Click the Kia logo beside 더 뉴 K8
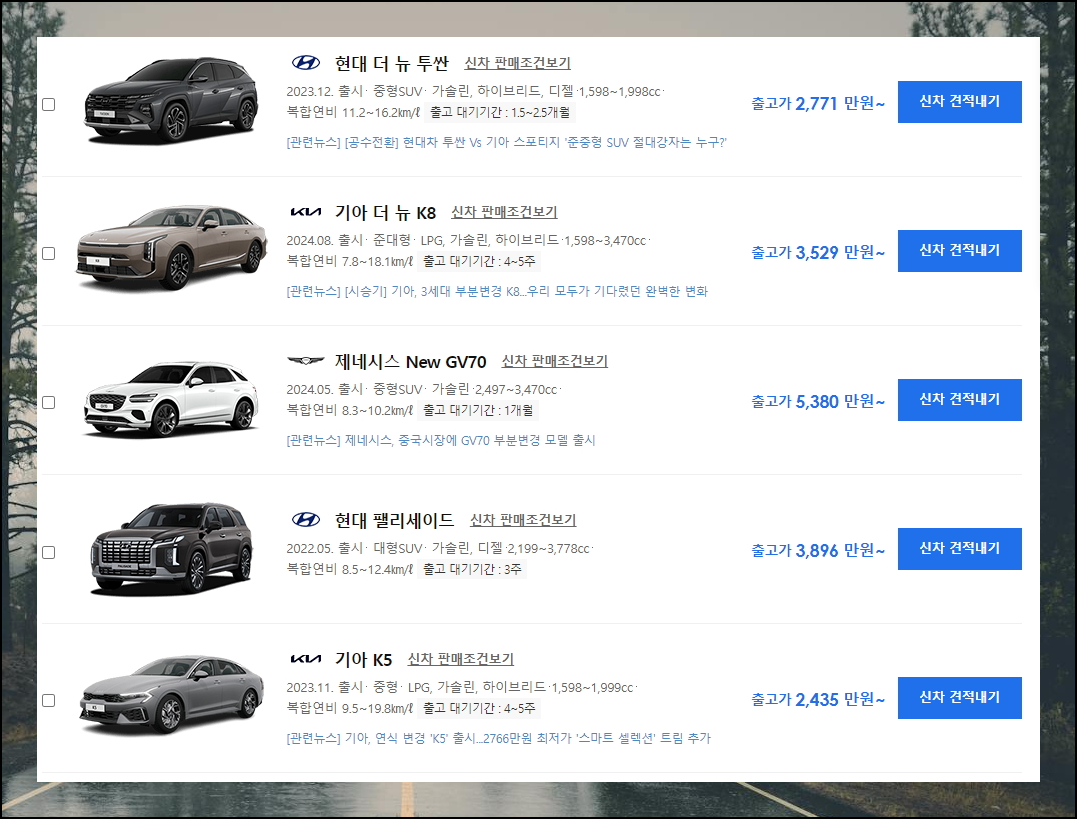Image resolution: width=1077 pixels, height=819 pixels. [x=306, y=212]
